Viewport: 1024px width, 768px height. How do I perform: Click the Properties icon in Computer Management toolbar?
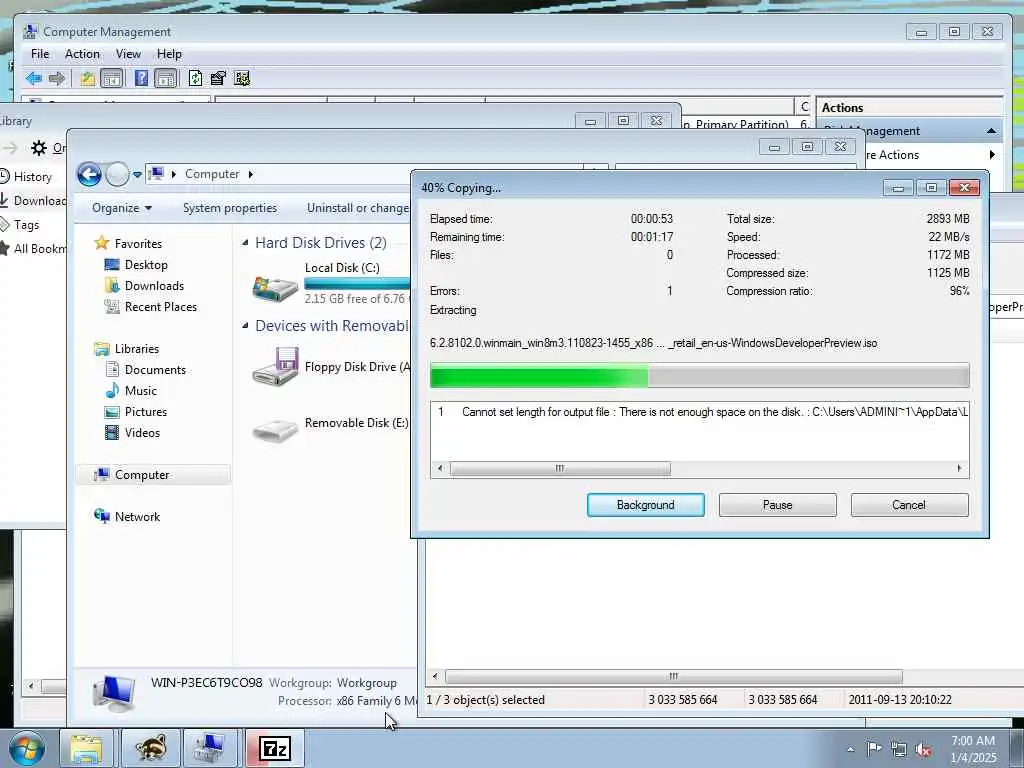(218, 79)
